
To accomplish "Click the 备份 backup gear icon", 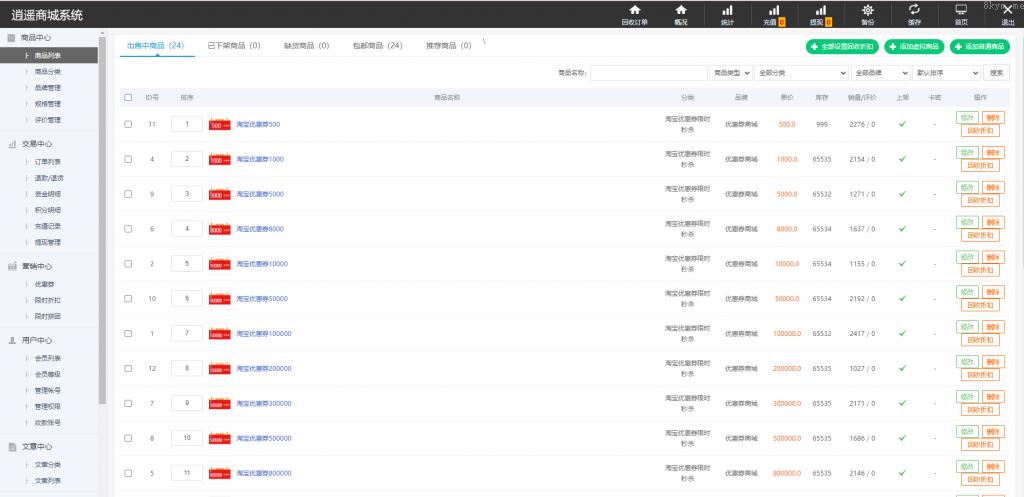I will [867, 14].
